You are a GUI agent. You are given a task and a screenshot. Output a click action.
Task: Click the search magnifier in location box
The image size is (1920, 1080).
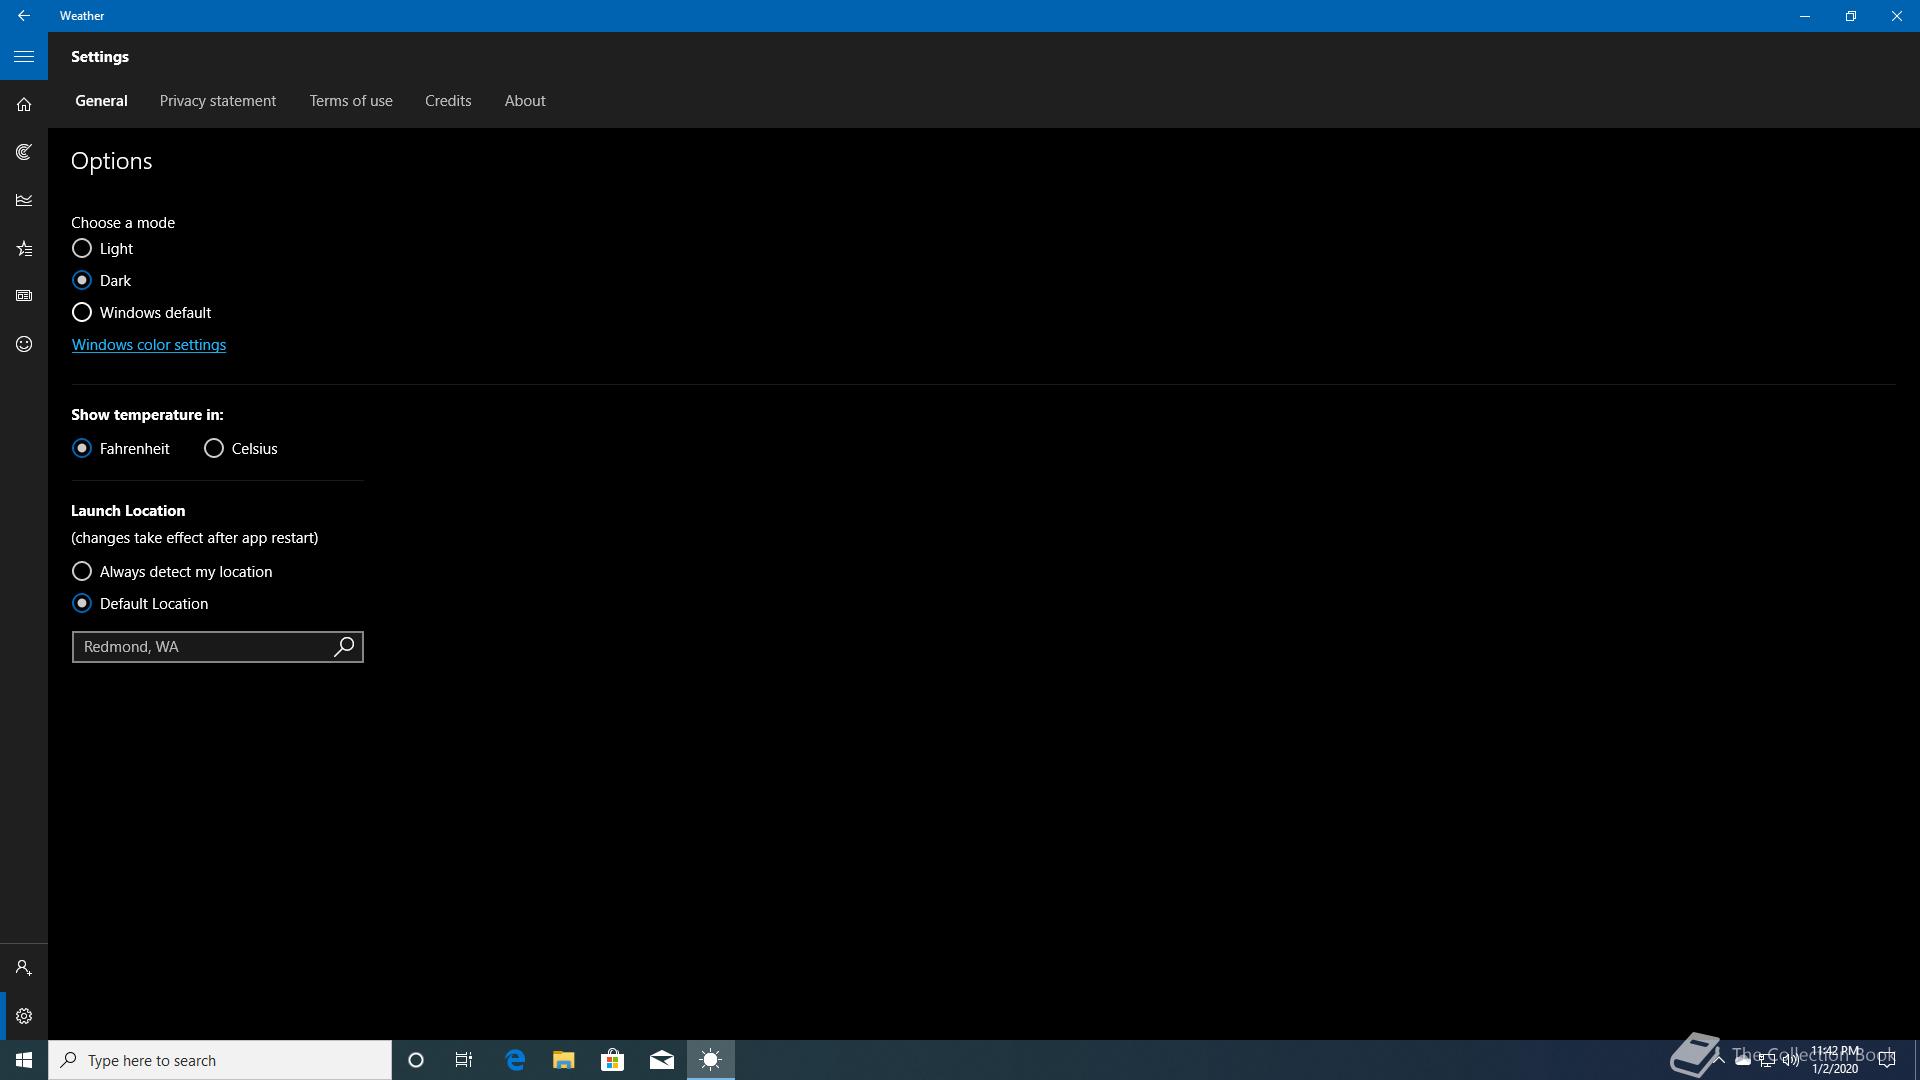344,647
